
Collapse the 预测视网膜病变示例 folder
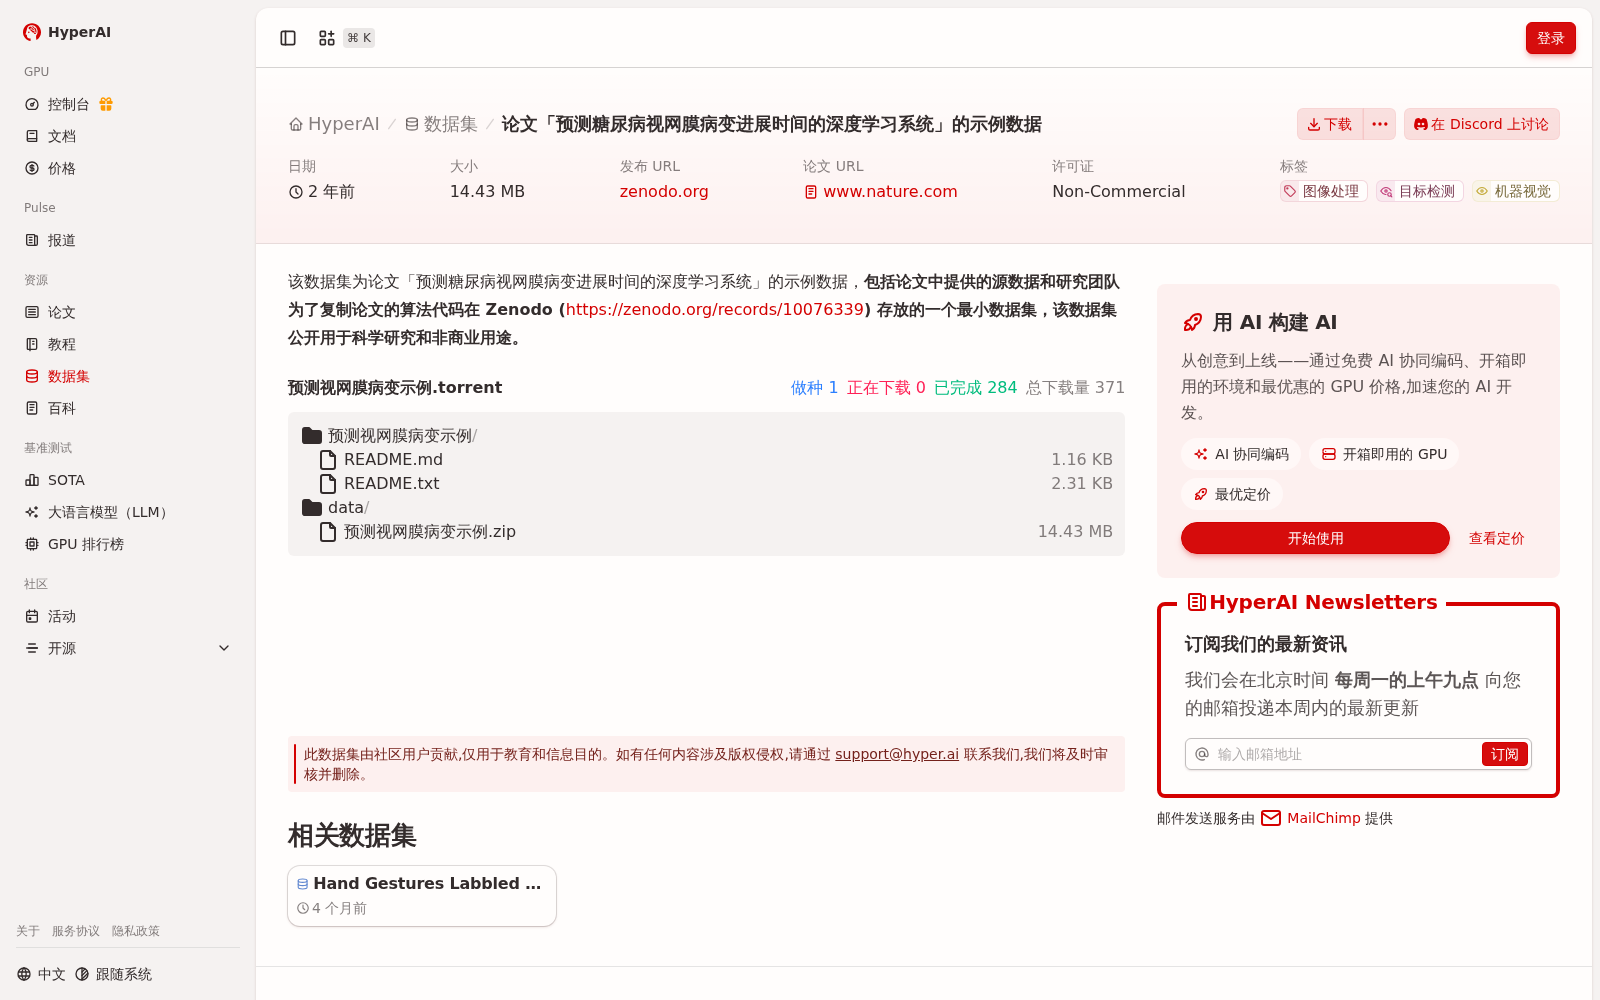[x=312, y=436]
